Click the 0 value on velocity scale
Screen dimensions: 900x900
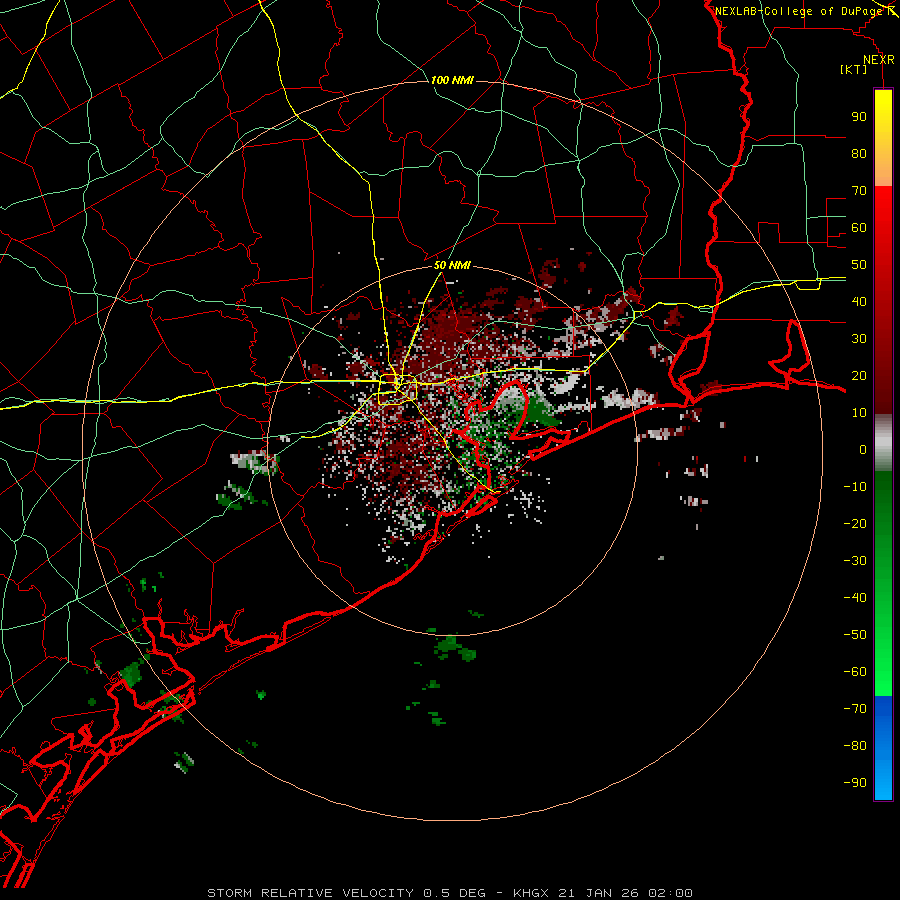click(x=863, y=450)
